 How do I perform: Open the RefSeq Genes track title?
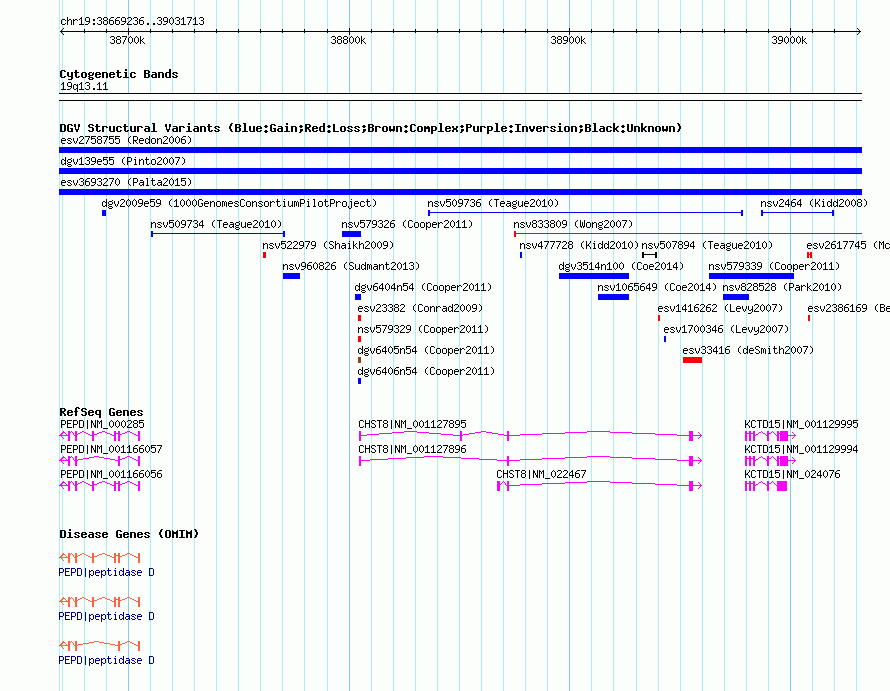101,412
